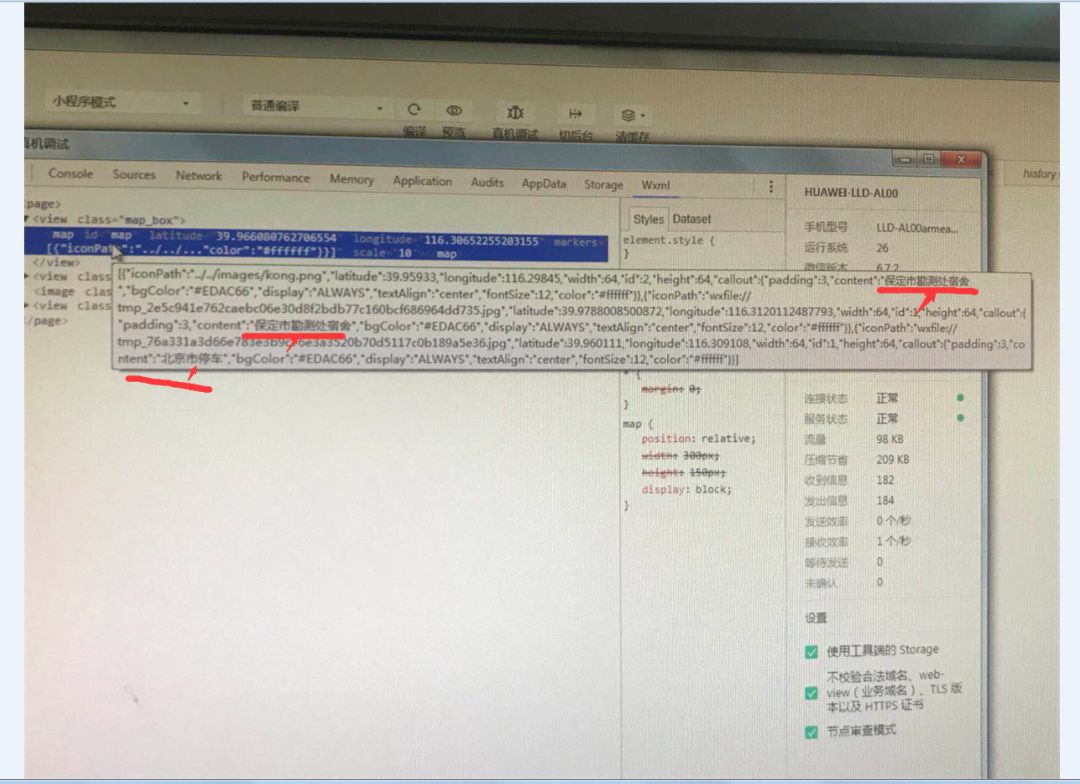Image resolution: width=1080 pixels, height=784 pixels.
Task: Click the green dot beside 服务状态
Action: tap(960, 417)
